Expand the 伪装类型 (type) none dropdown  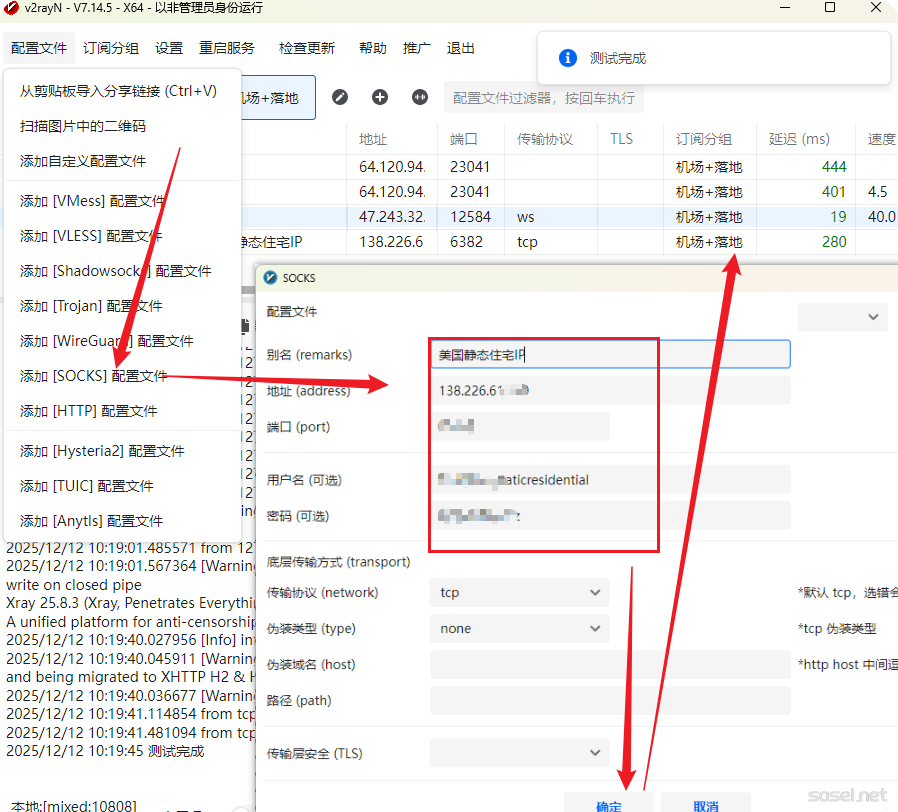click(519, 629)
